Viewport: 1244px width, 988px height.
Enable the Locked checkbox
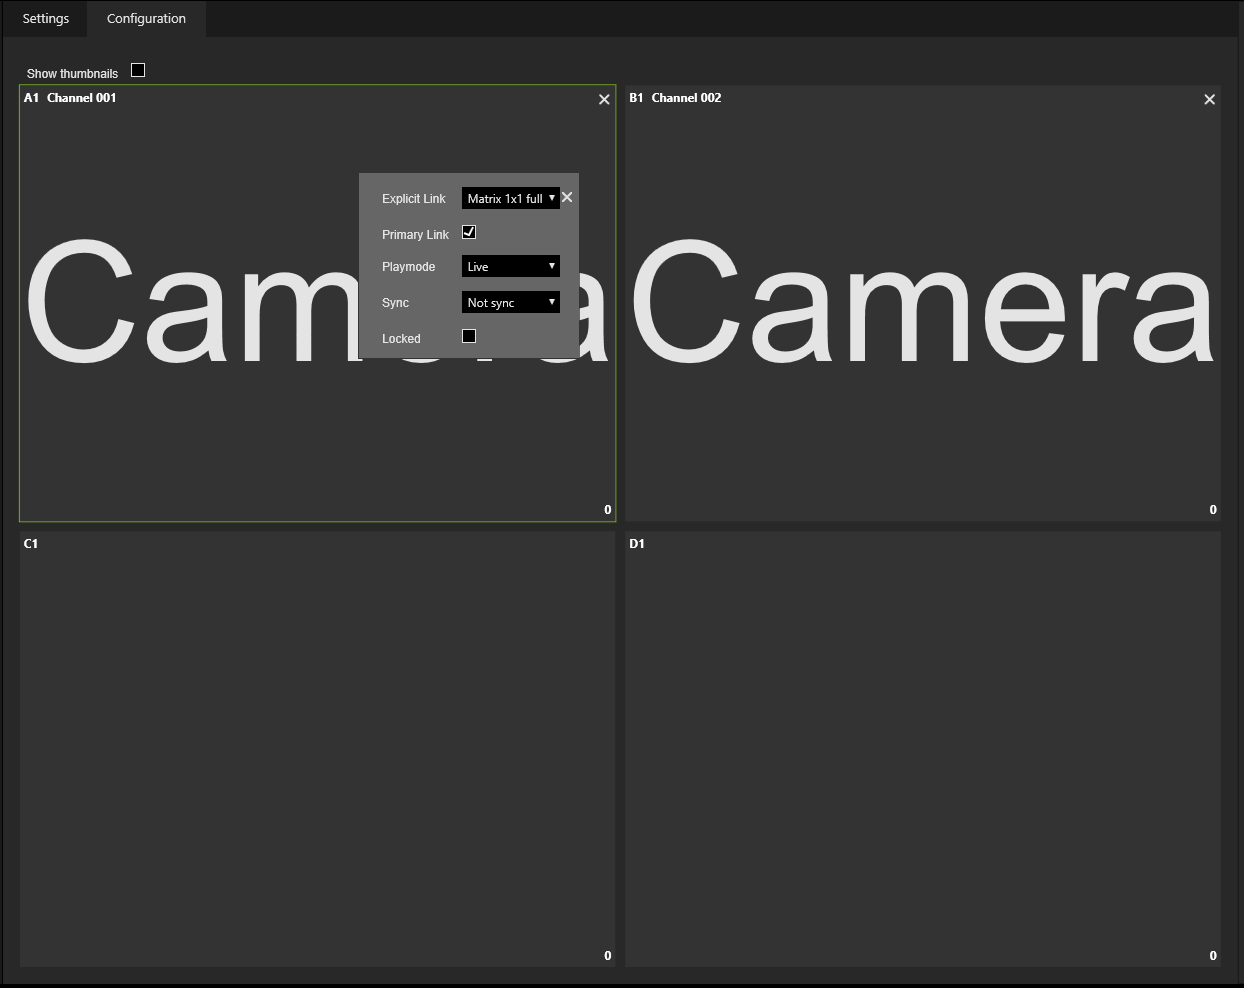click(x=469, y=336)
